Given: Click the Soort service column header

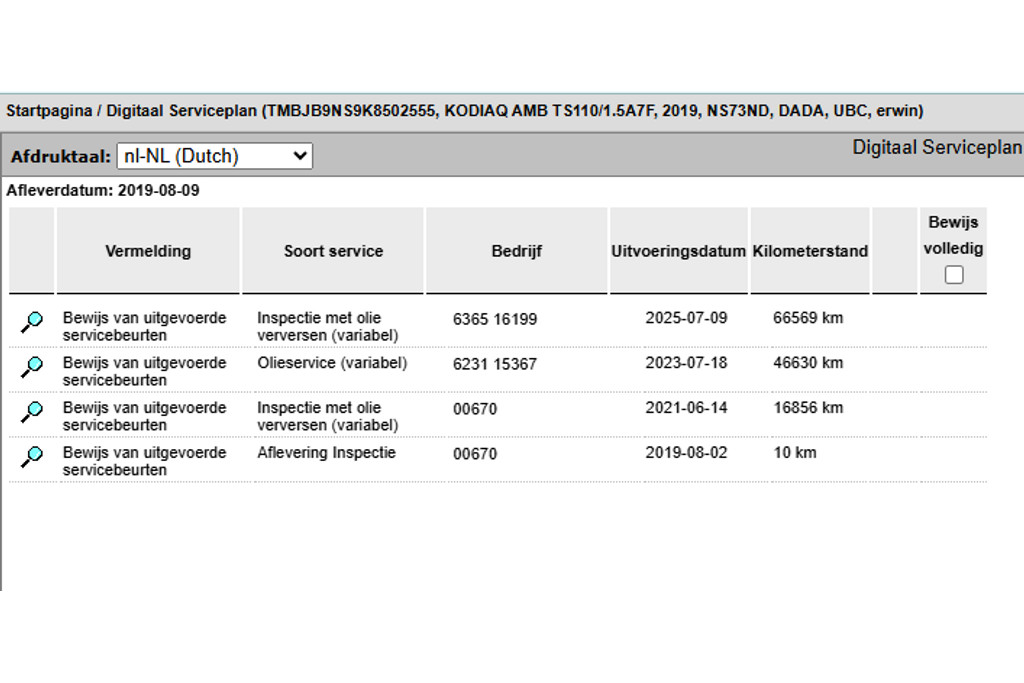Looking at the screenshot, I should pyautogui.click(x=333, y=251).
